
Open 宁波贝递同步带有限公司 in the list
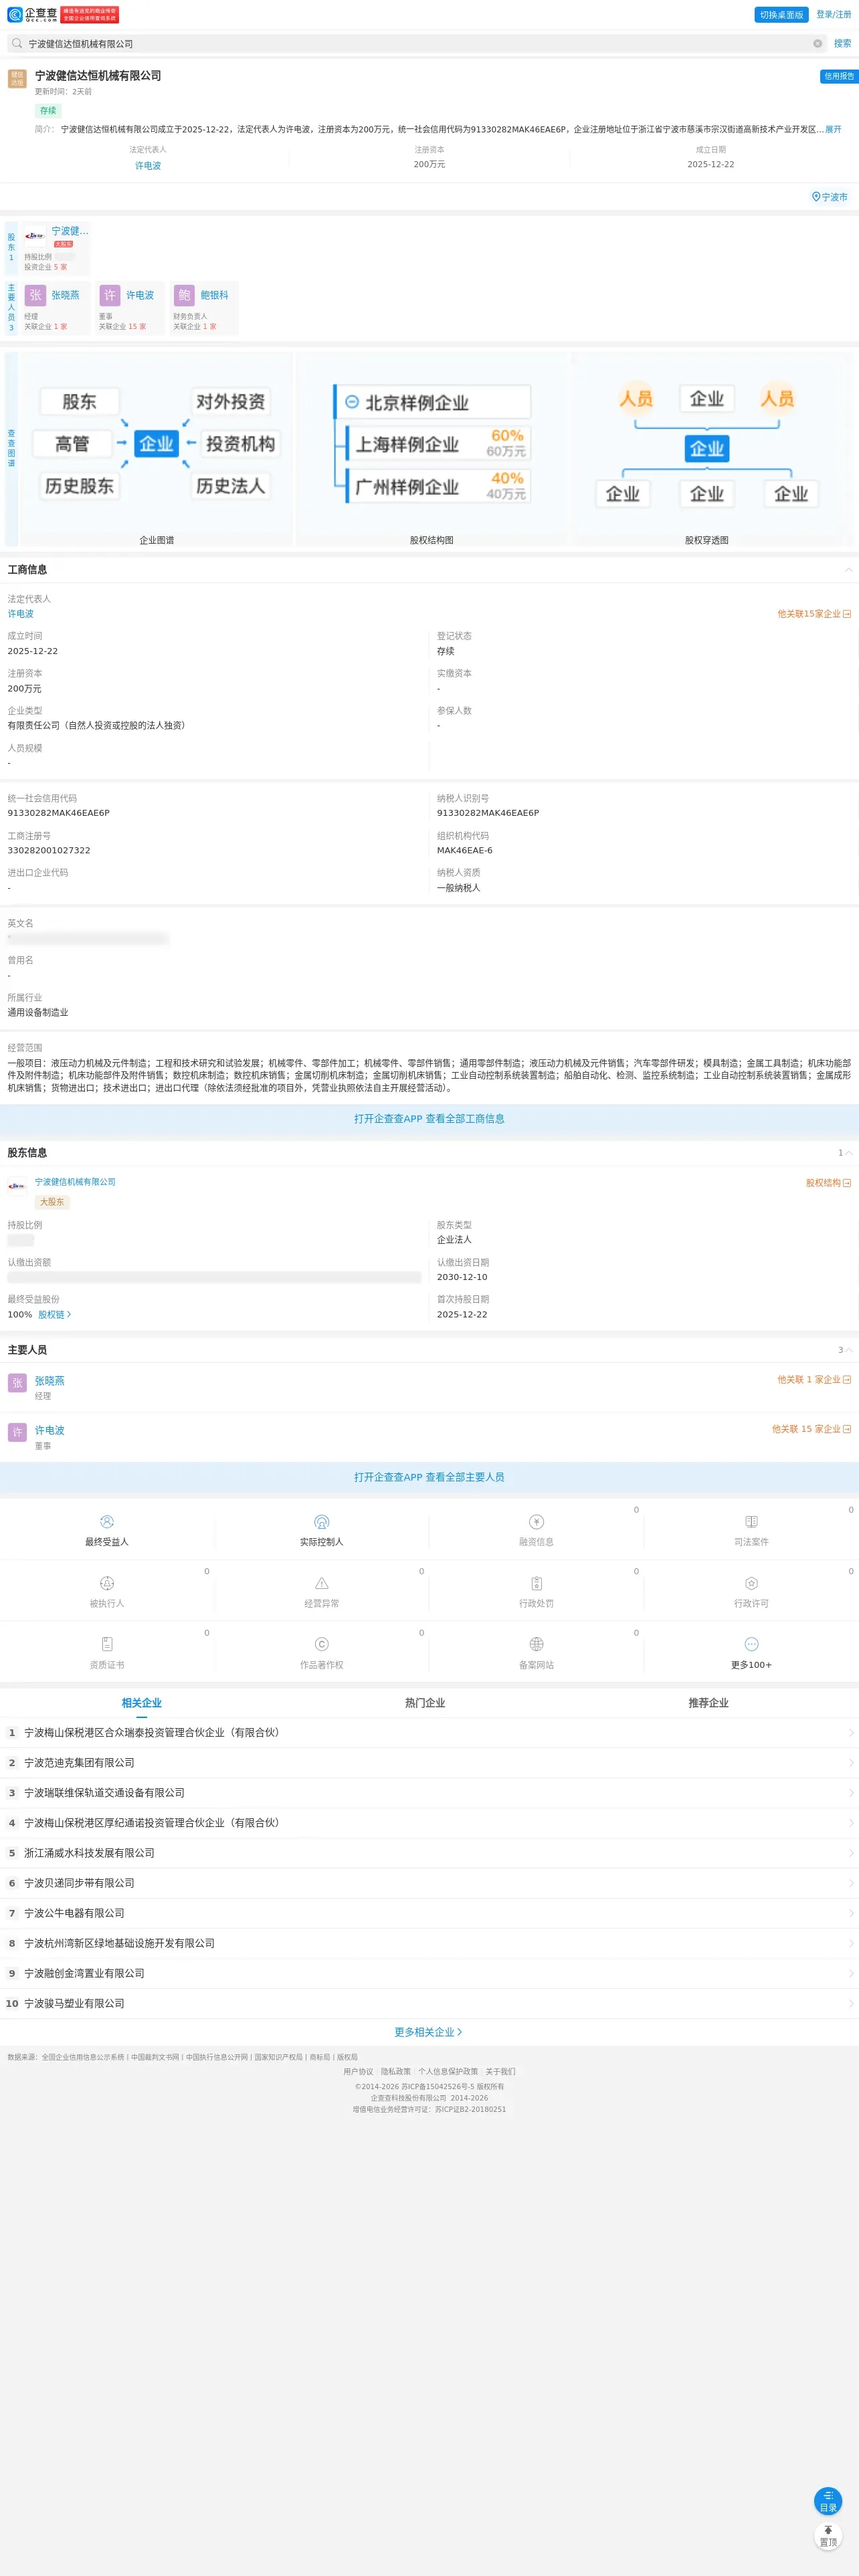[x=429, y=1883]
